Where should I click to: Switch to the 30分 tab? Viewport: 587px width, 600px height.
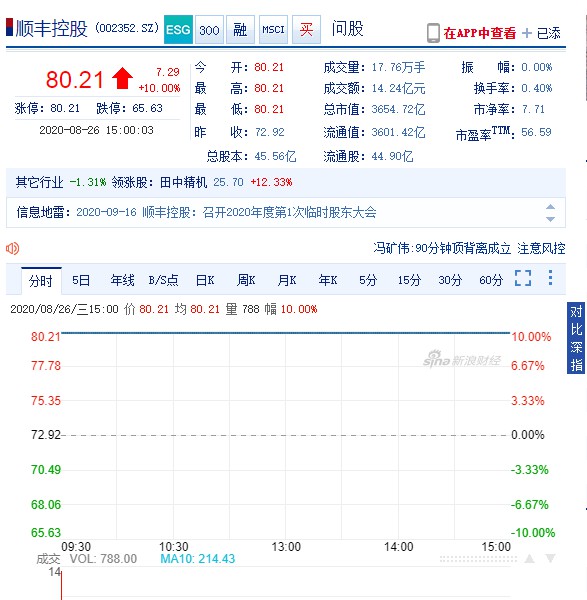(450, 280)
